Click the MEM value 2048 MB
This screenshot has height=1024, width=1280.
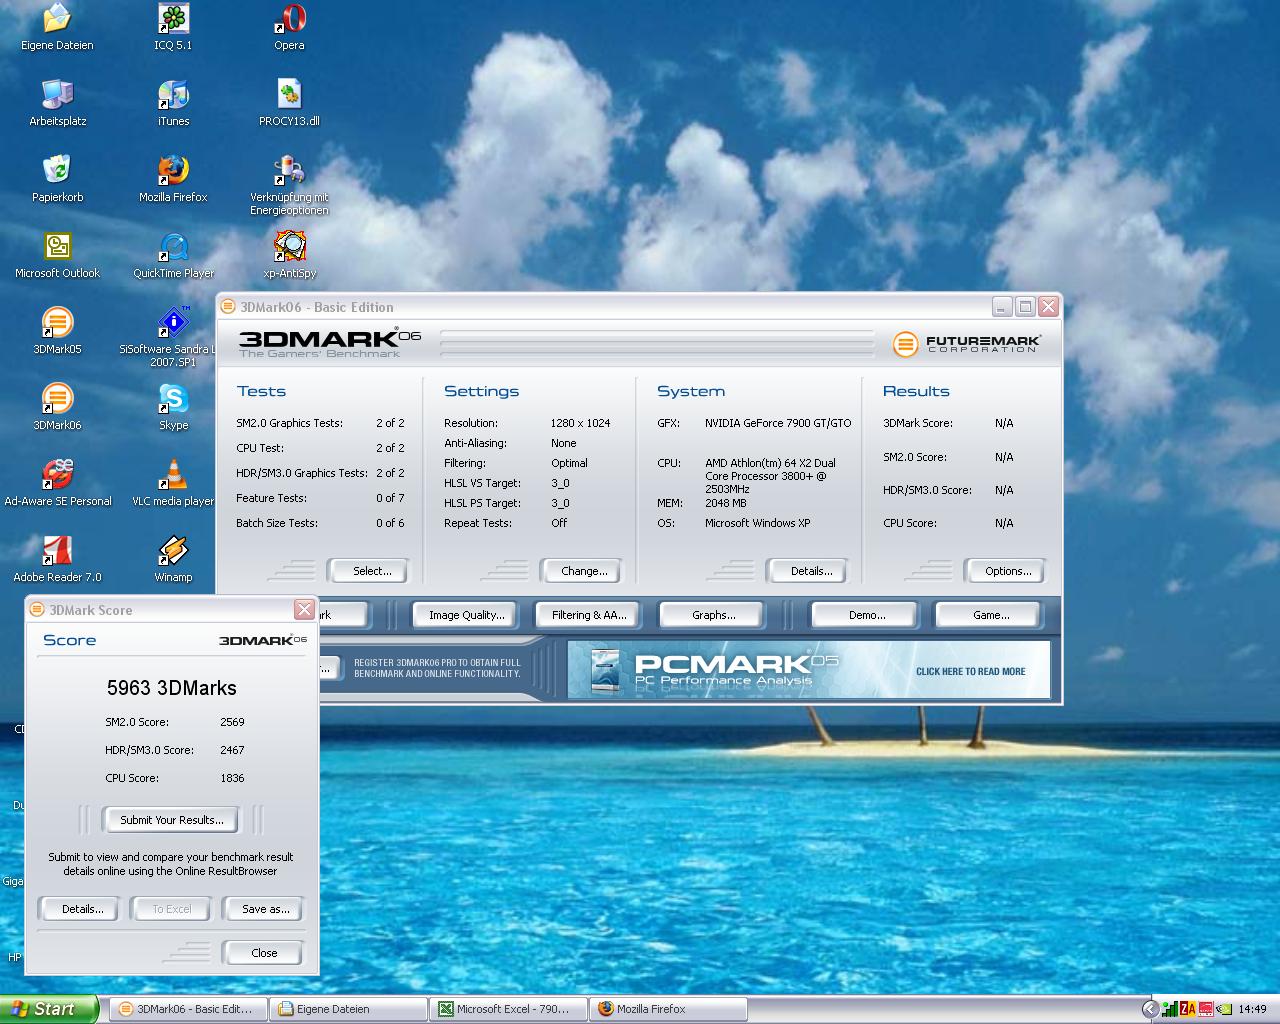[726, 503]
